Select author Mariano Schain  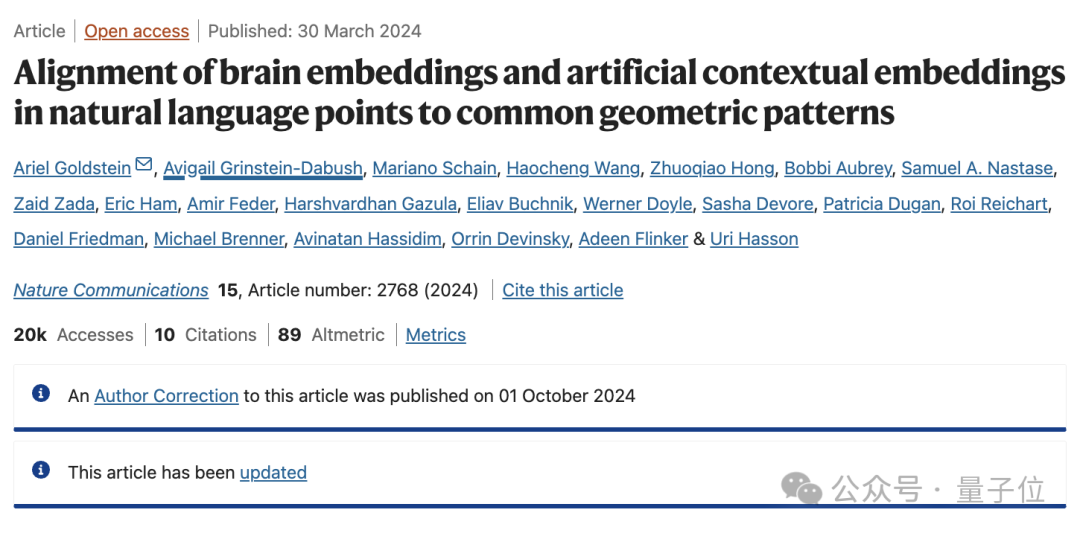[434, 168]
